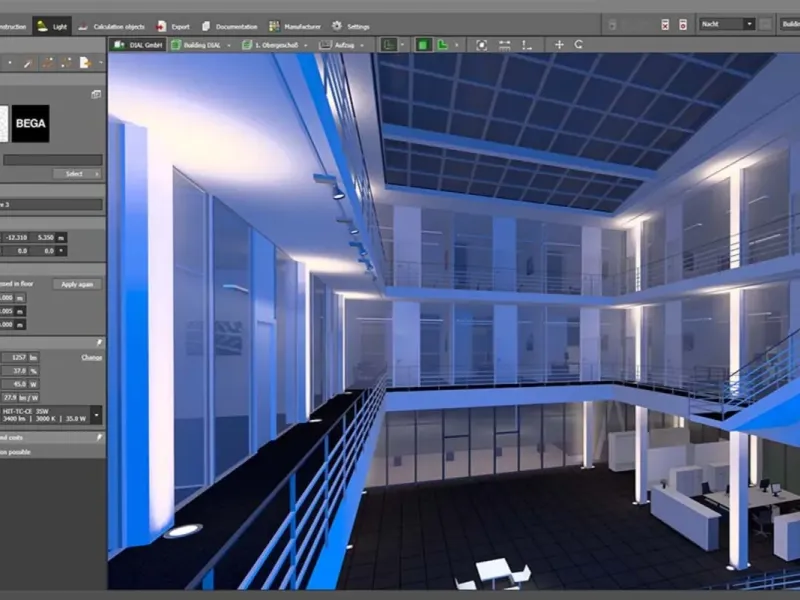Switch to the Light mode tab

tap(52, 26)
